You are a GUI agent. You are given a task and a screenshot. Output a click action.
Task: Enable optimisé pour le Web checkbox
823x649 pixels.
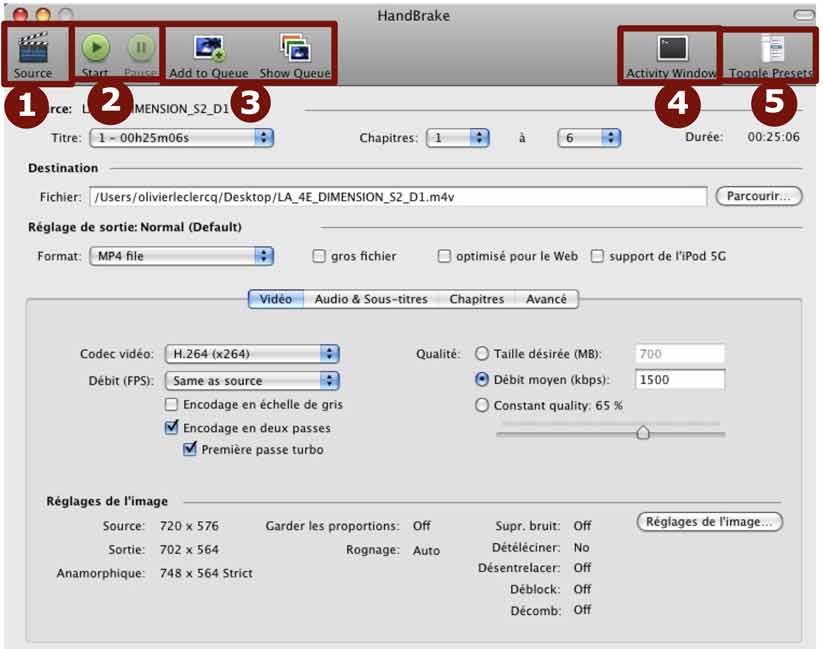click(x=444, y=256)
